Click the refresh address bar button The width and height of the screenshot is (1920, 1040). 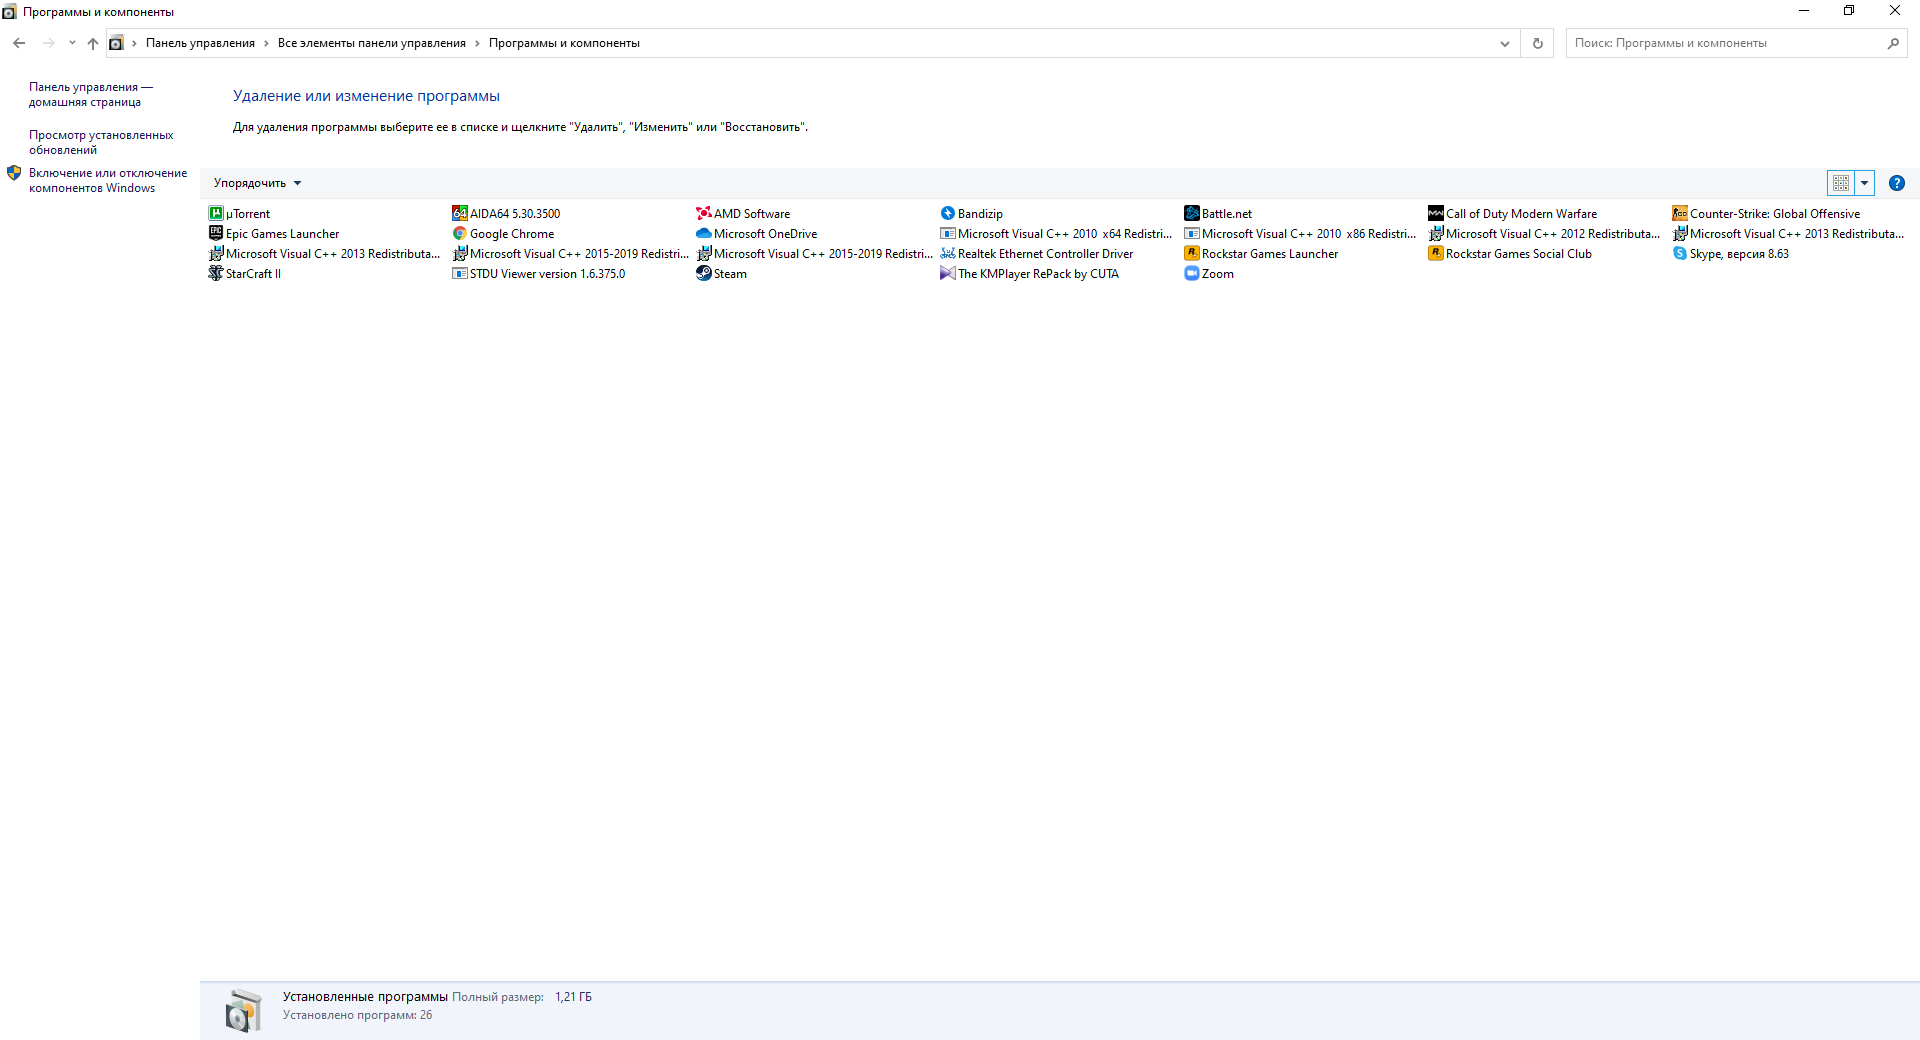pos(1538,43)
